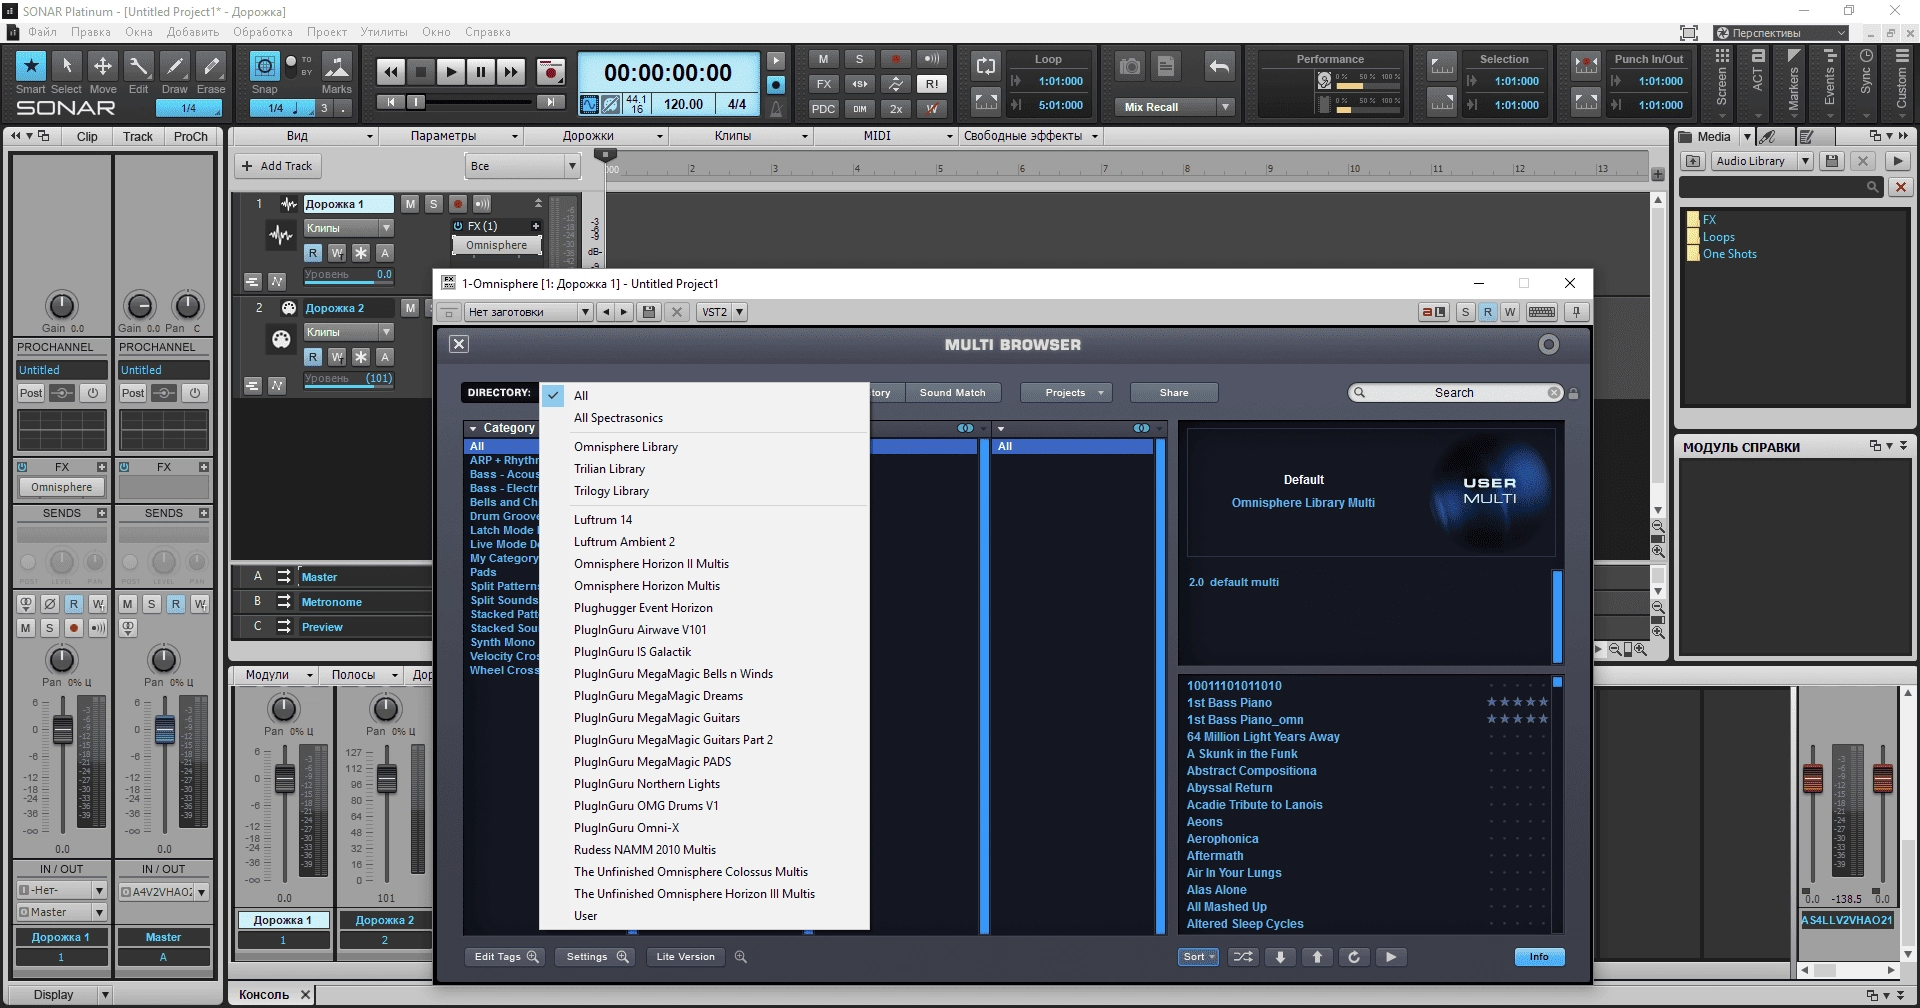The height and width of the screenshot is (1008, 1920).
Task: Arm the transport record button
Action: [550, 72]
